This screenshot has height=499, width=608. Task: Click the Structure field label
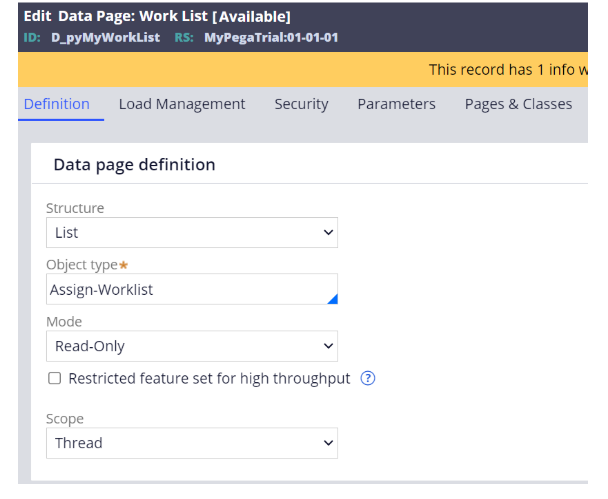75,208
